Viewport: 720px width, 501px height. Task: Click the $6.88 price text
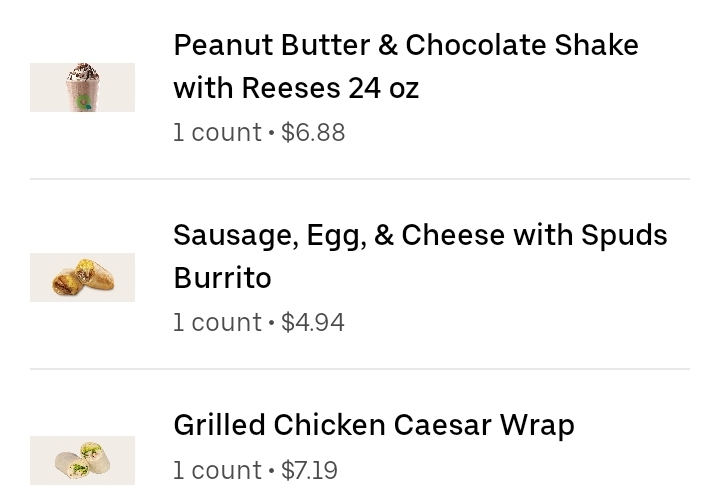point(313,133)
